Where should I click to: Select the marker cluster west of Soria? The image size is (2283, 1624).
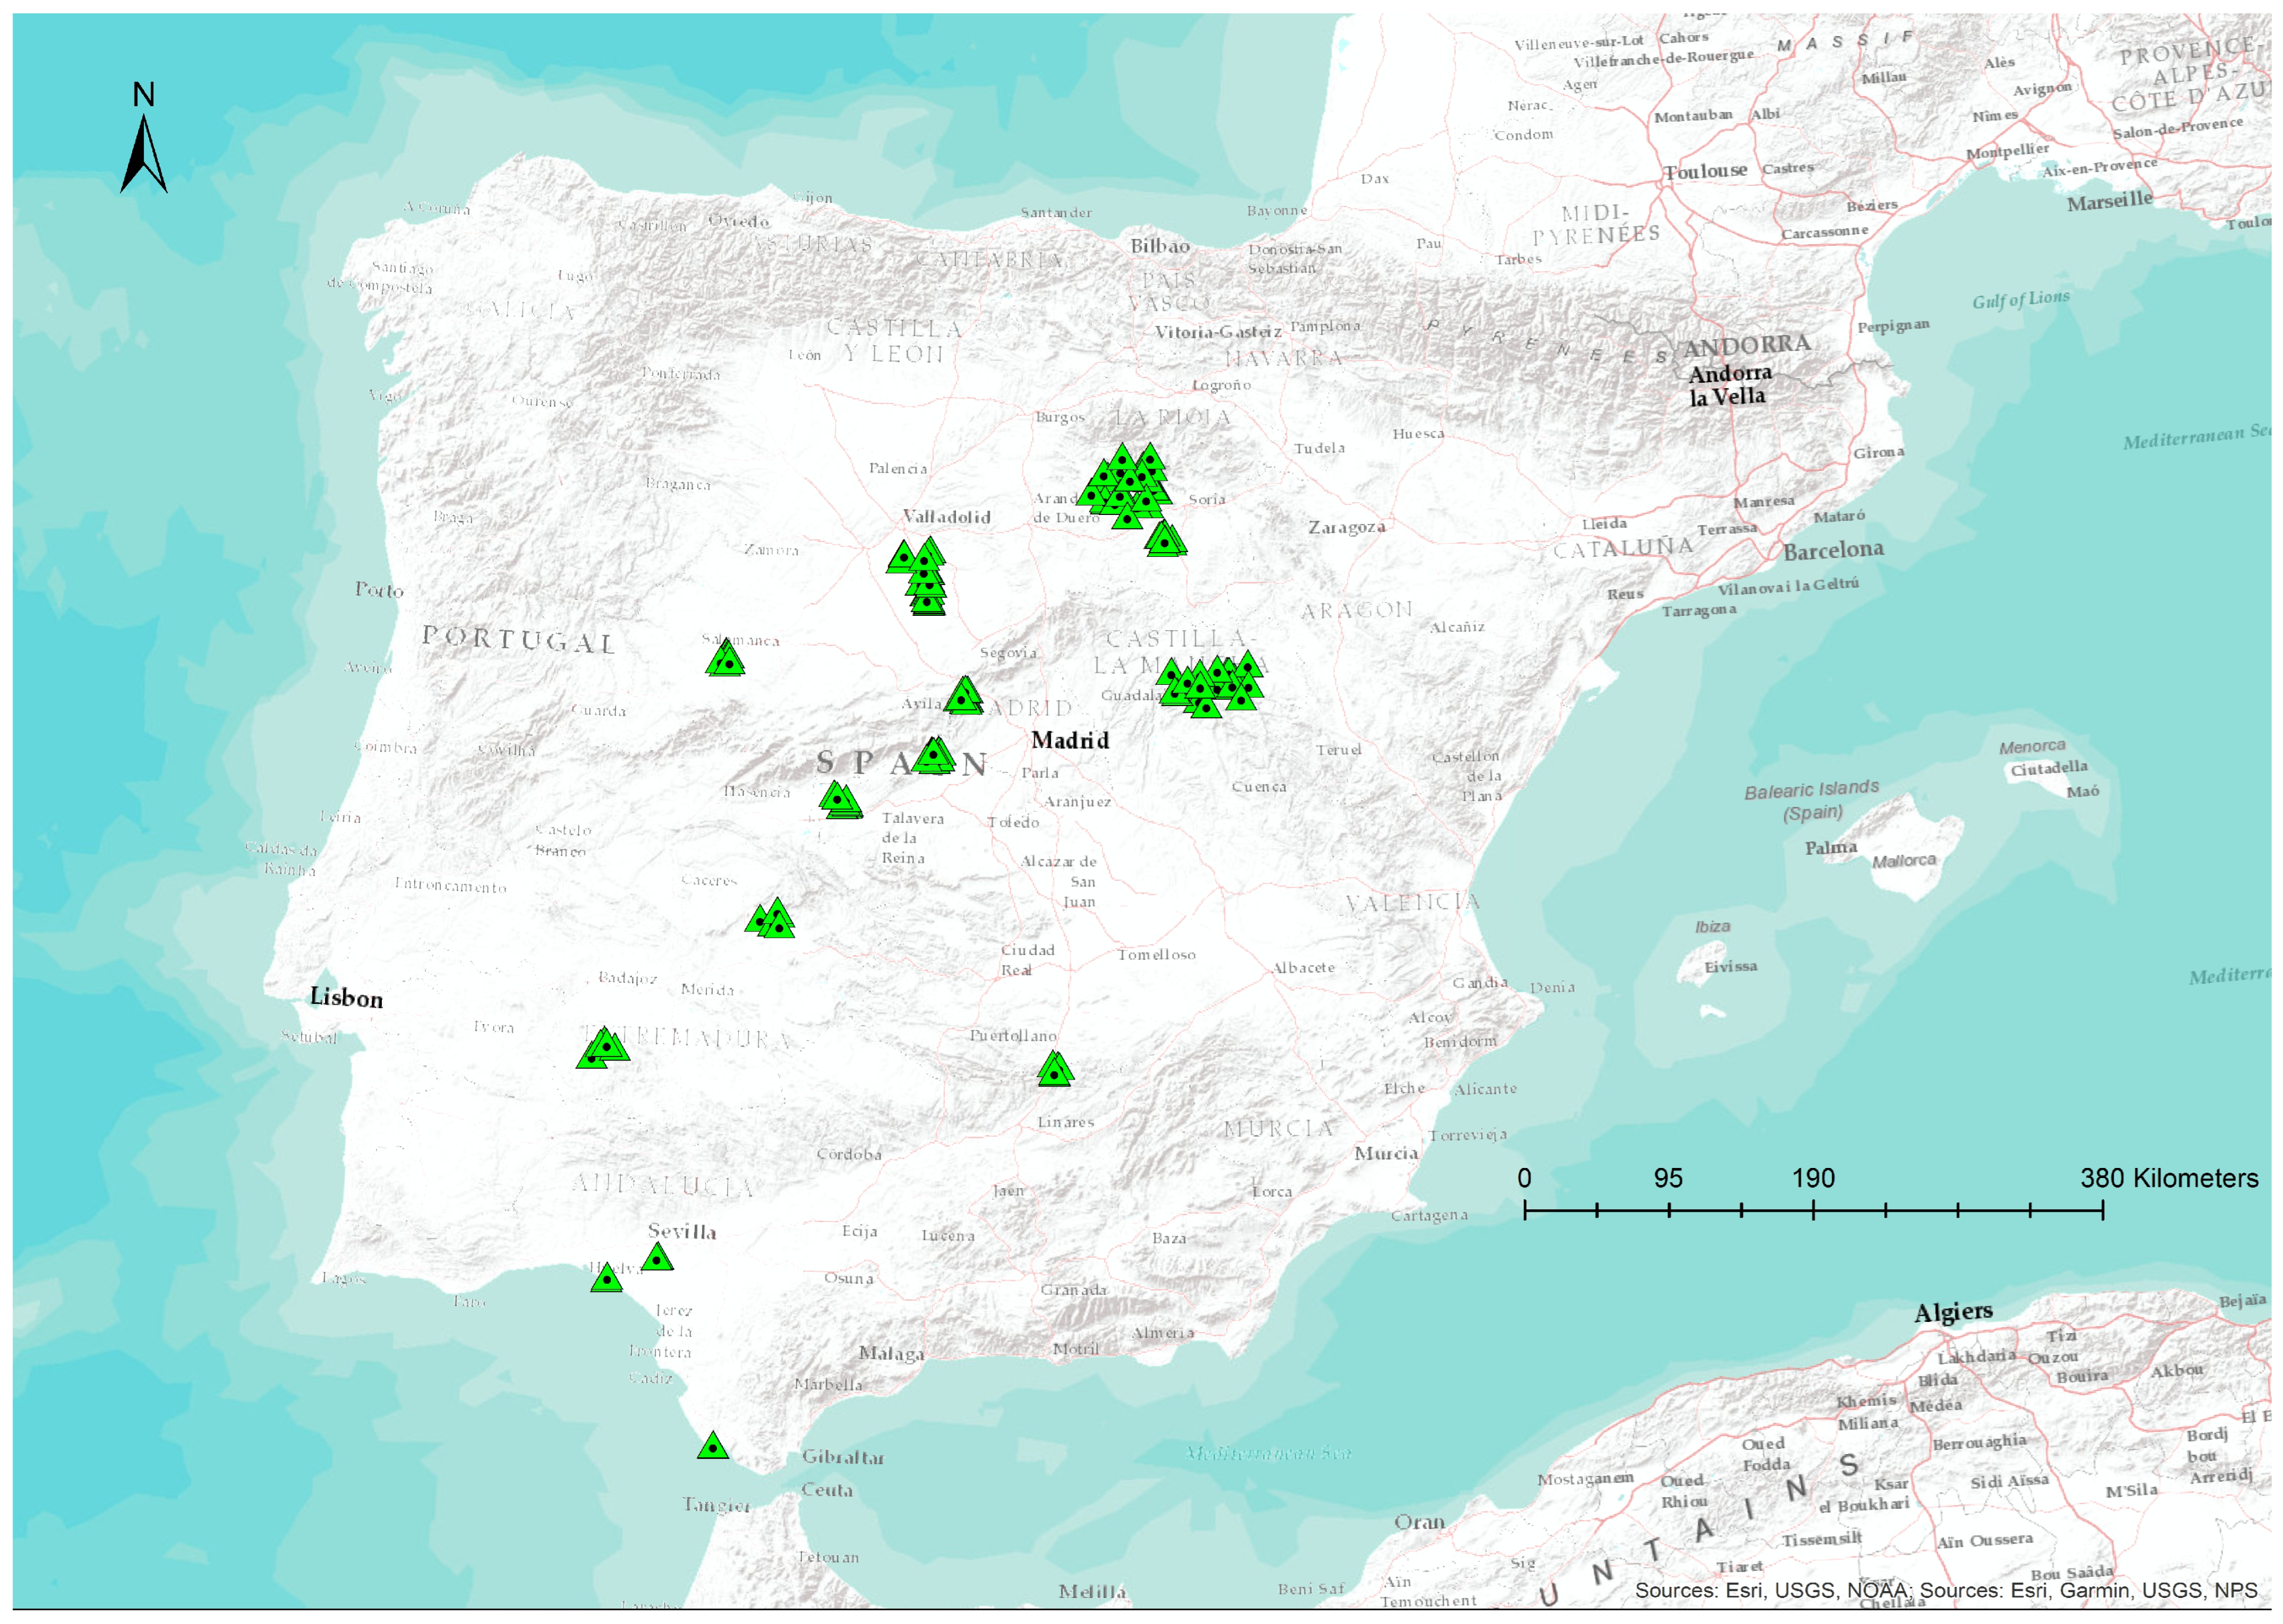[x=1126, y=483]
